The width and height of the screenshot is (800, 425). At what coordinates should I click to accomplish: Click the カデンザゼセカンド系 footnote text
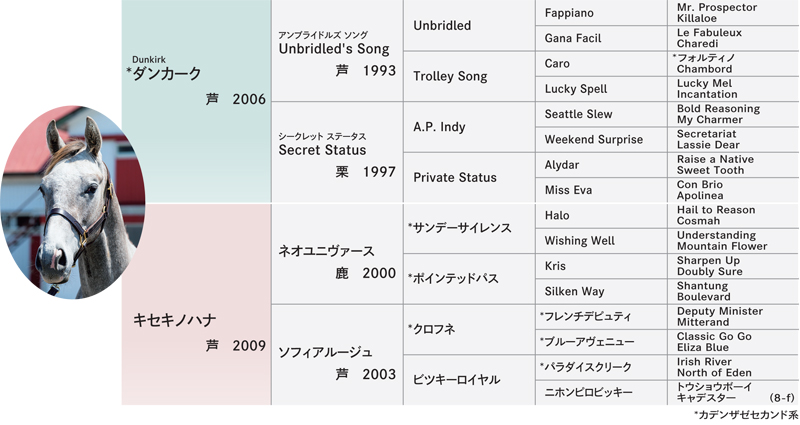point(745,415)
